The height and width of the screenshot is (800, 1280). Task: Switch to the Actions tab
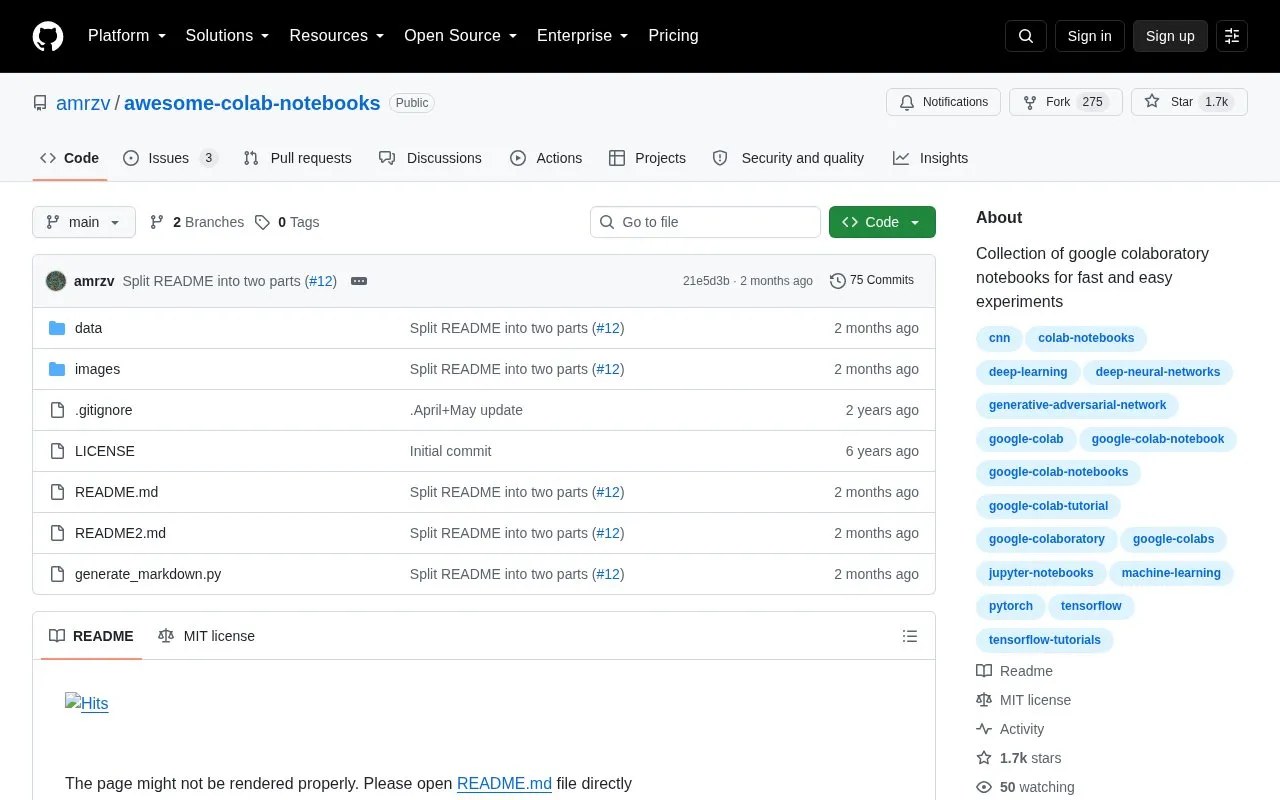(x=546, y=158)
